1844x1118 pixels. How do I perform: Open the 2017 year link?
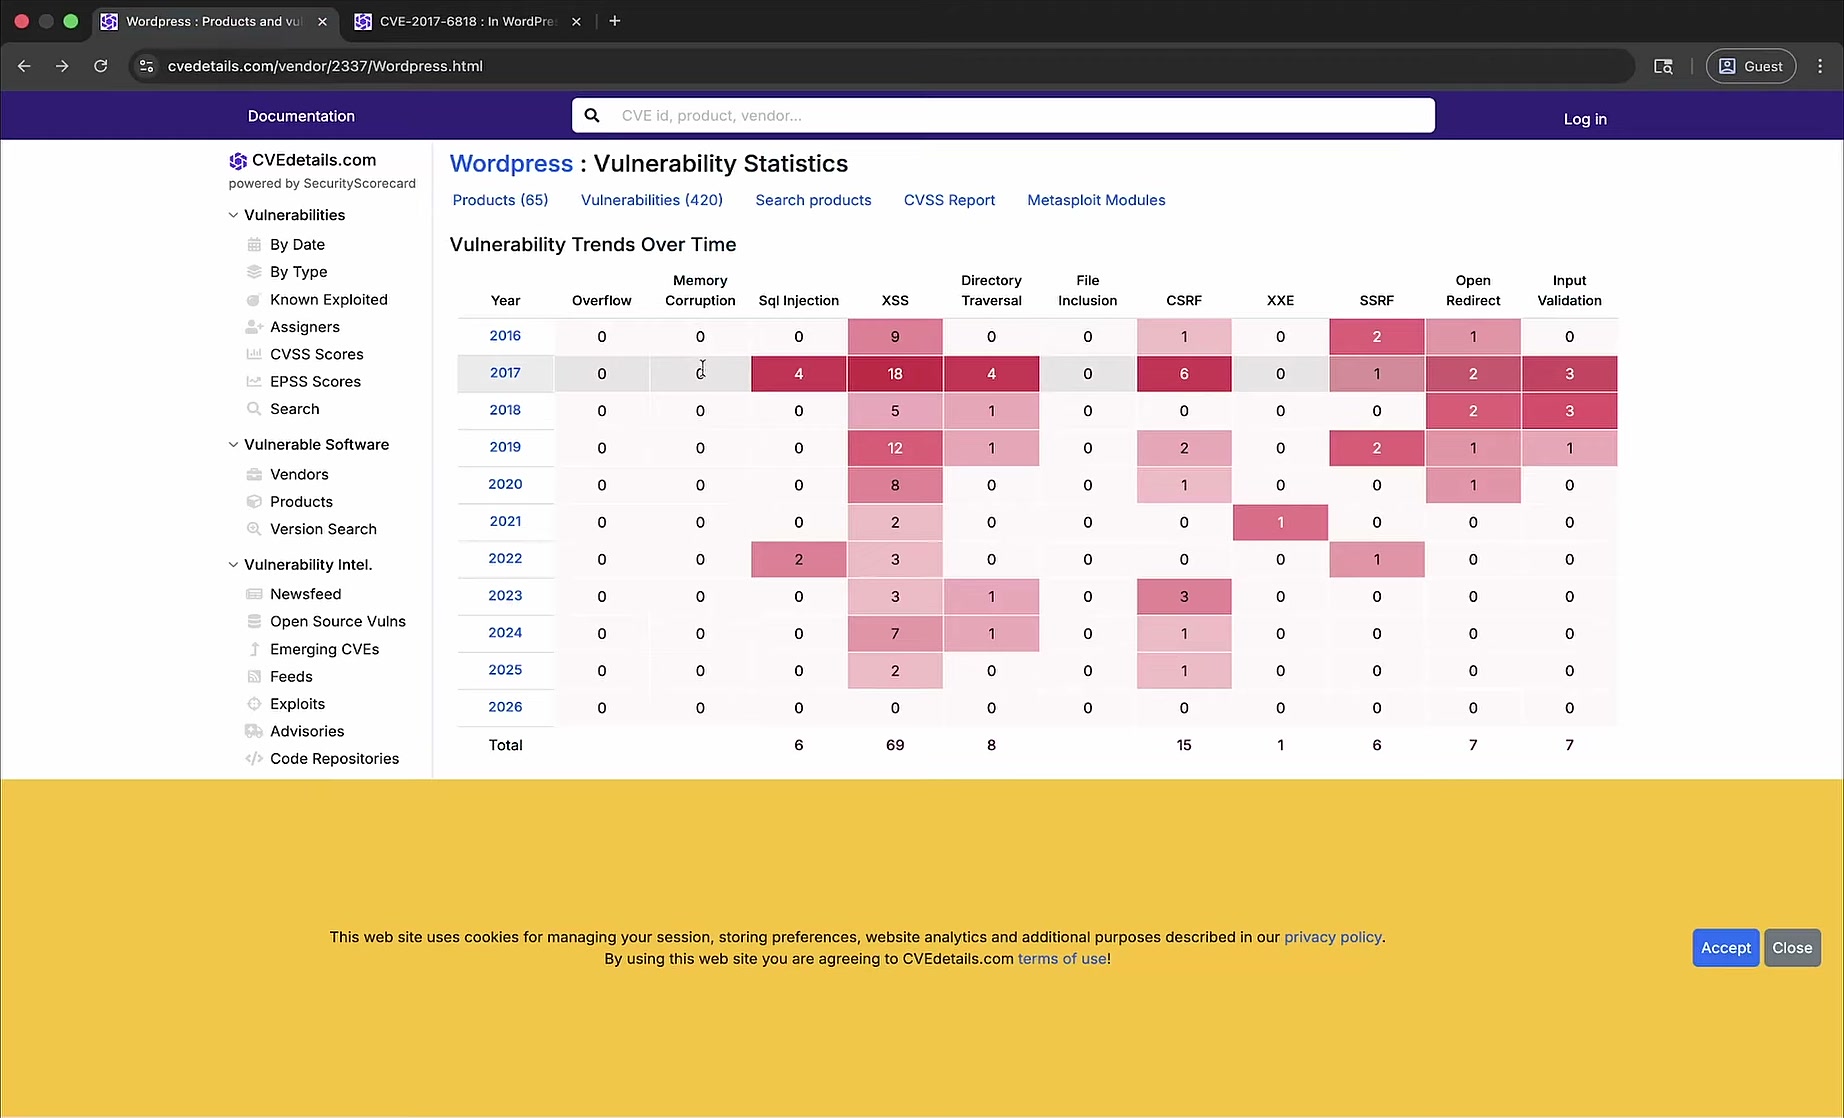tap(505, 373)
